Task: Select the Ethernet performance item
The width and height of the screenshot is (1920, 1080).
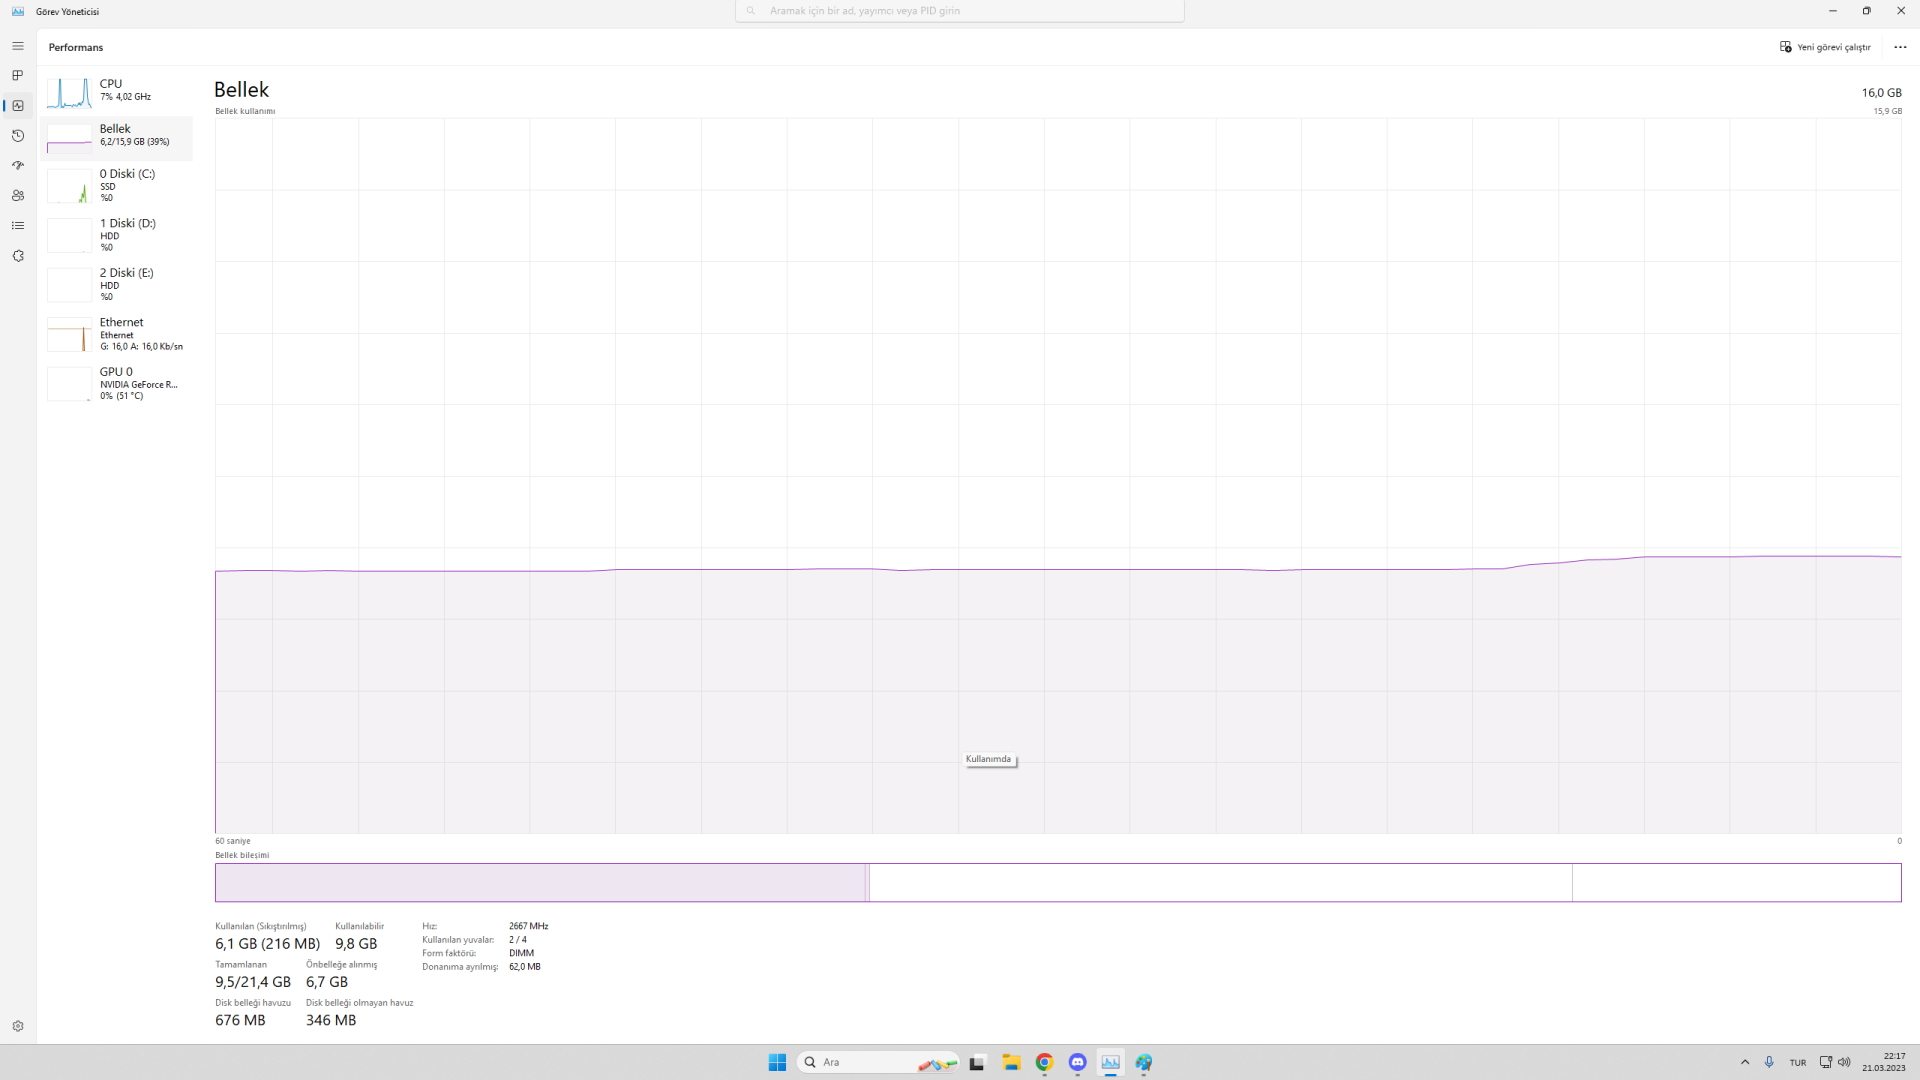Action: tap(116, 334)
